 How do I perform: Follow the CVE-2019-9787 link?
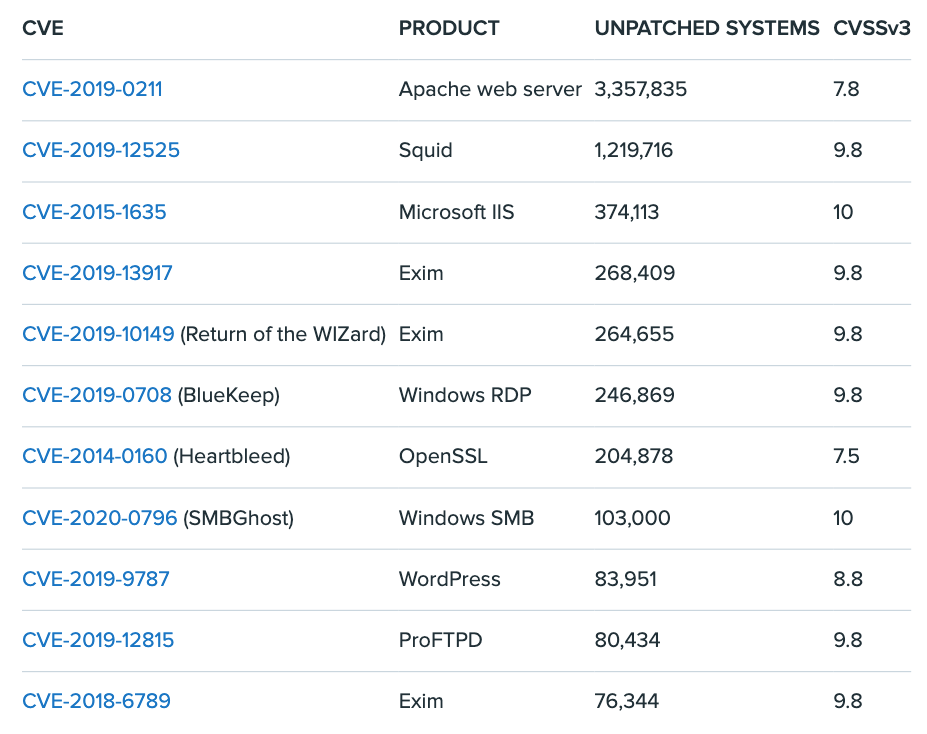(x=96, y=579)
